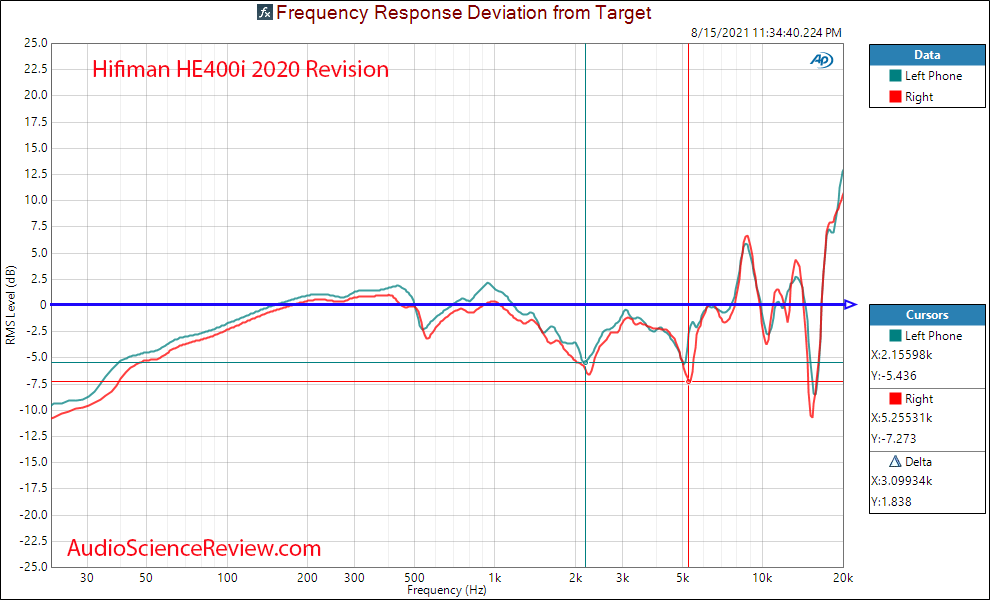The image size is (990, 600).
Task: Click the -25.0 dB axis tick label
Action: click(33, 567)
